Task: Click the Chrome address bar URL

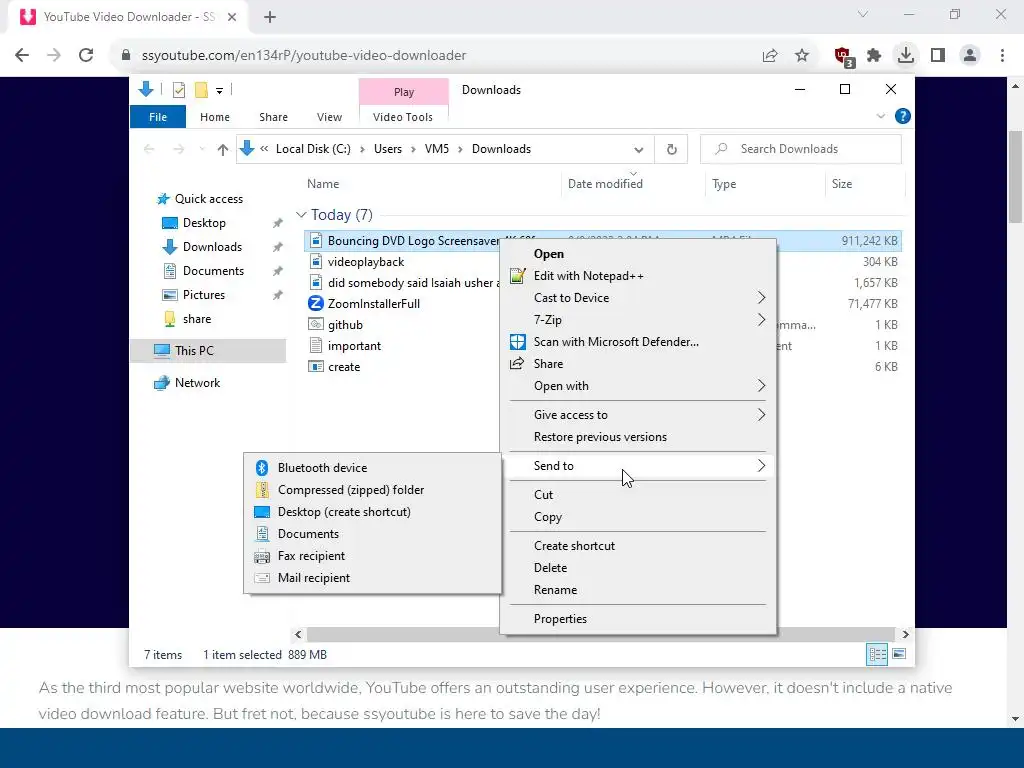Action: pos(304,56)
